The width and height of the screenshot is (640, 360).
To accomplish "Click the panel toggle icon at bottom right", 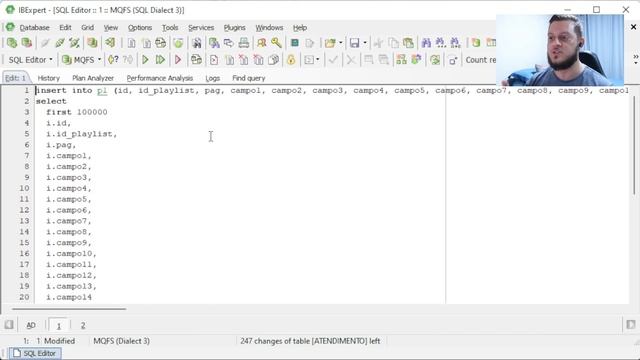I will click(631, 324).
